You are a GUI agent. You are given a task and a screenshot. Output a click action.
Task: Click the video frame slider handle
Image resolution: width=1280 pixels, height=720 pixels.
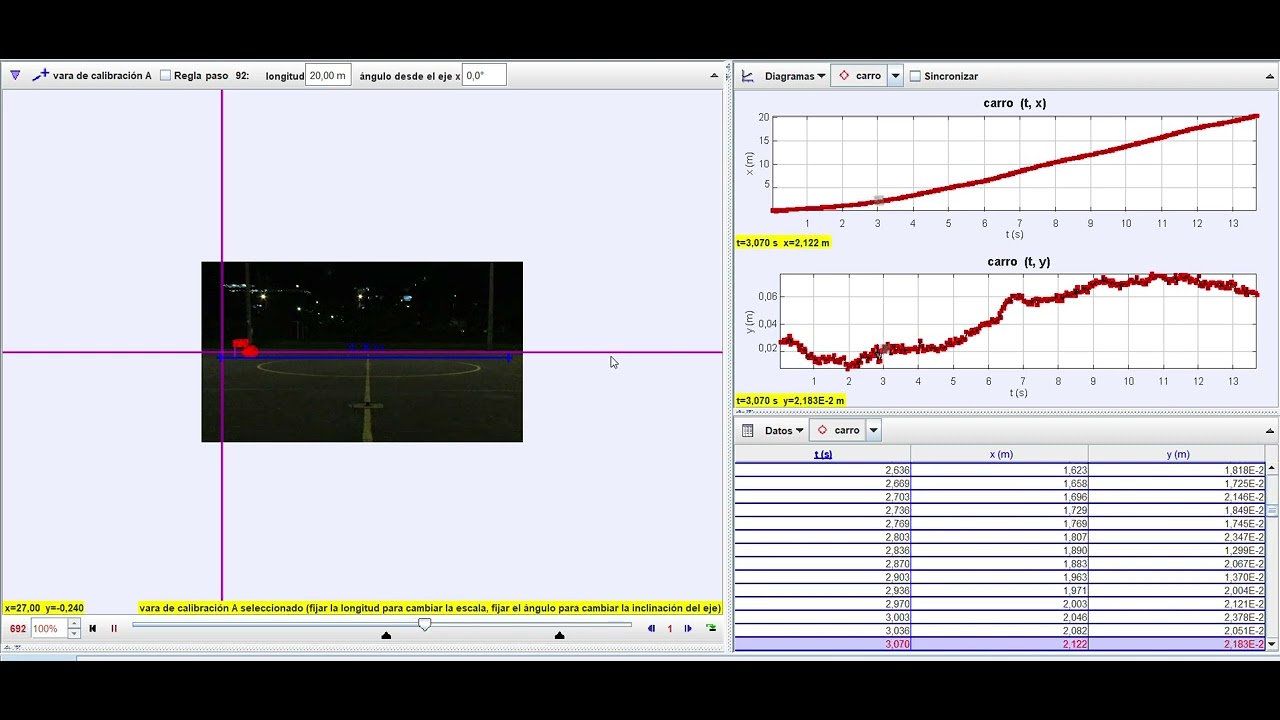point(425,624)
